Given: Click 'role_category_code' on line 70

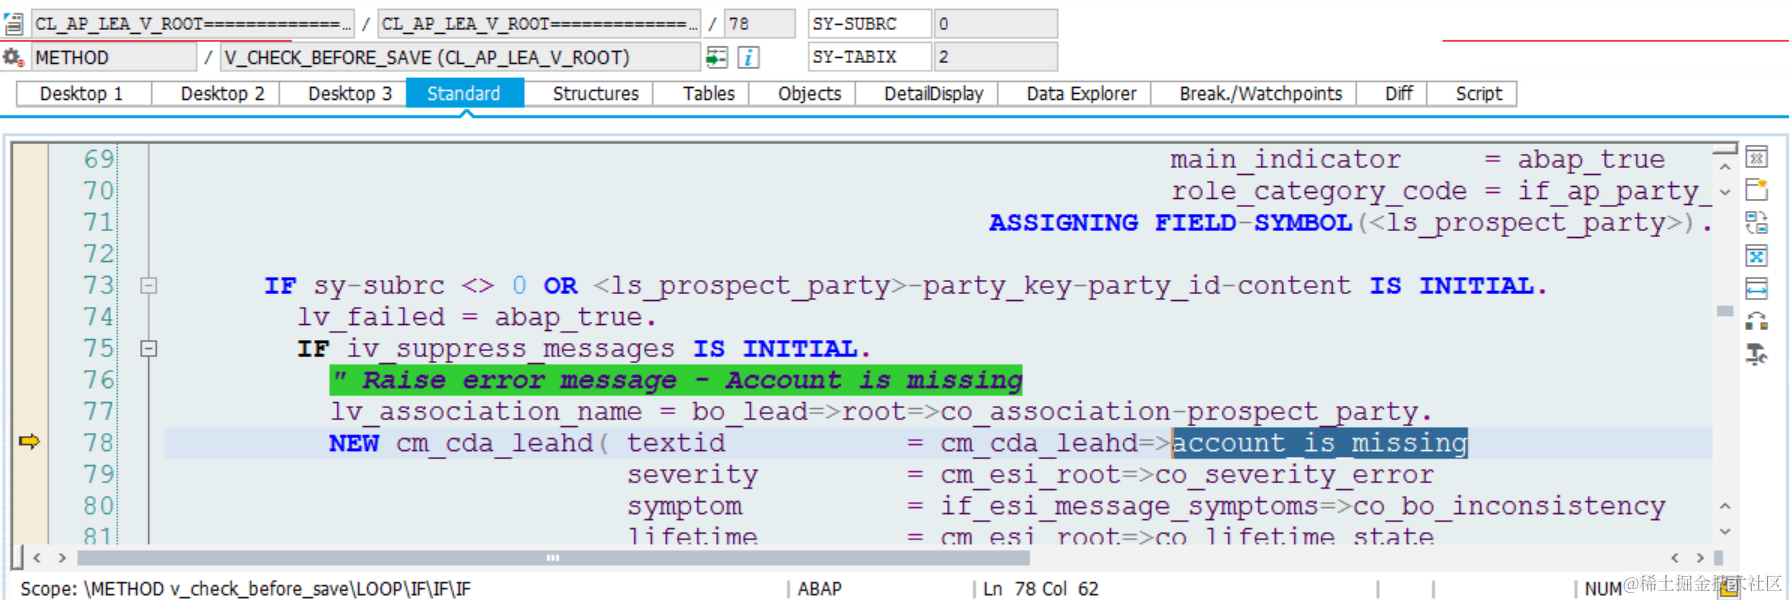Looking at the screenshot, I should (1319, 191).
